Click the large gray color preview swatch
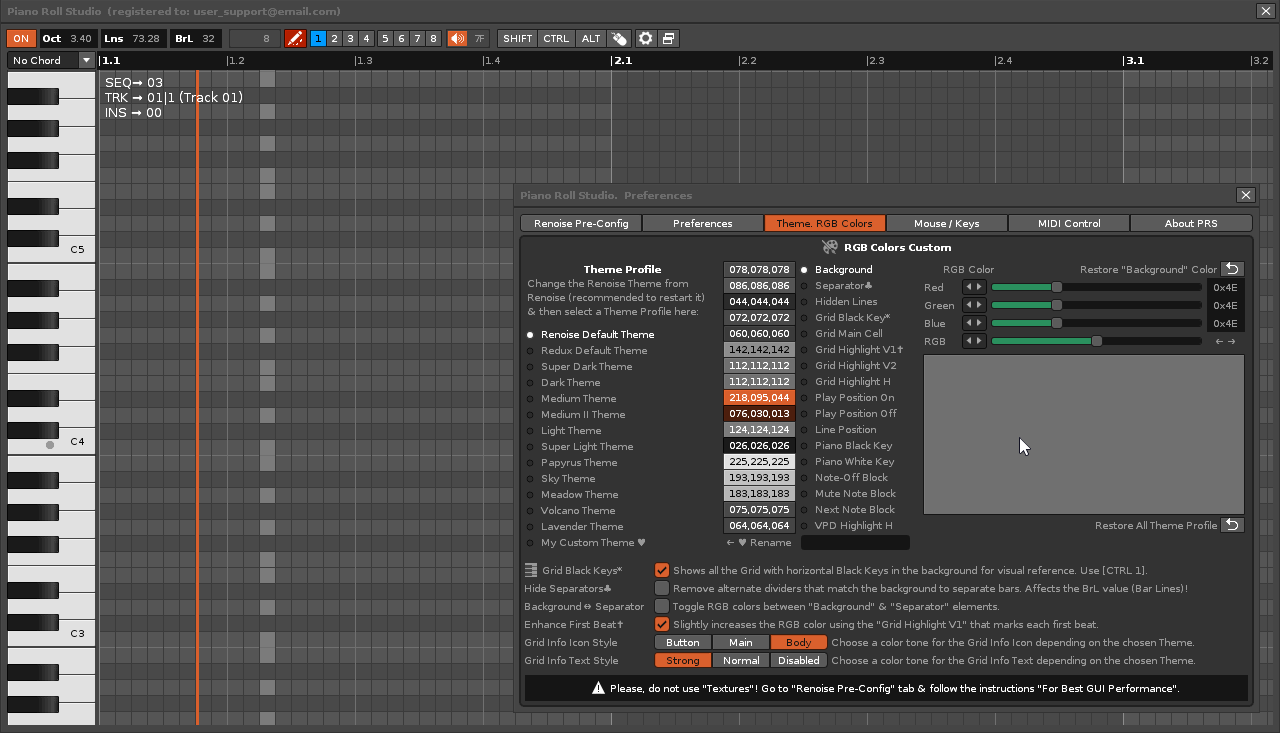Viewport: 1280px width, 733px height. (1083, 434)
